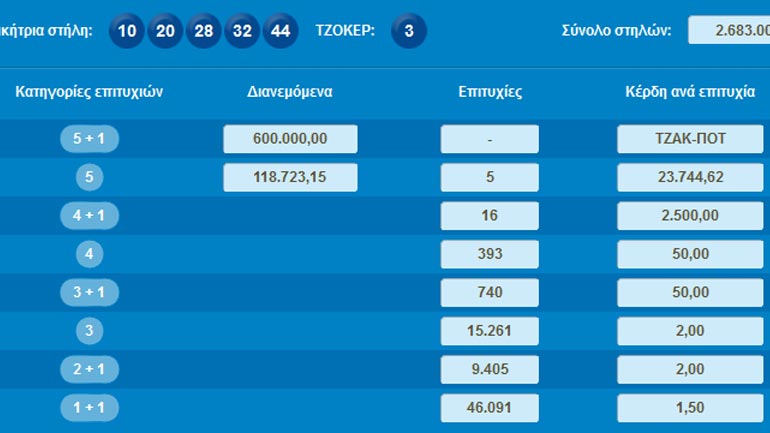The height and width of the screenshot is (433, 770).
Task: Click the Σύνολο στηλών: label
Action: [x=616, y=30]
